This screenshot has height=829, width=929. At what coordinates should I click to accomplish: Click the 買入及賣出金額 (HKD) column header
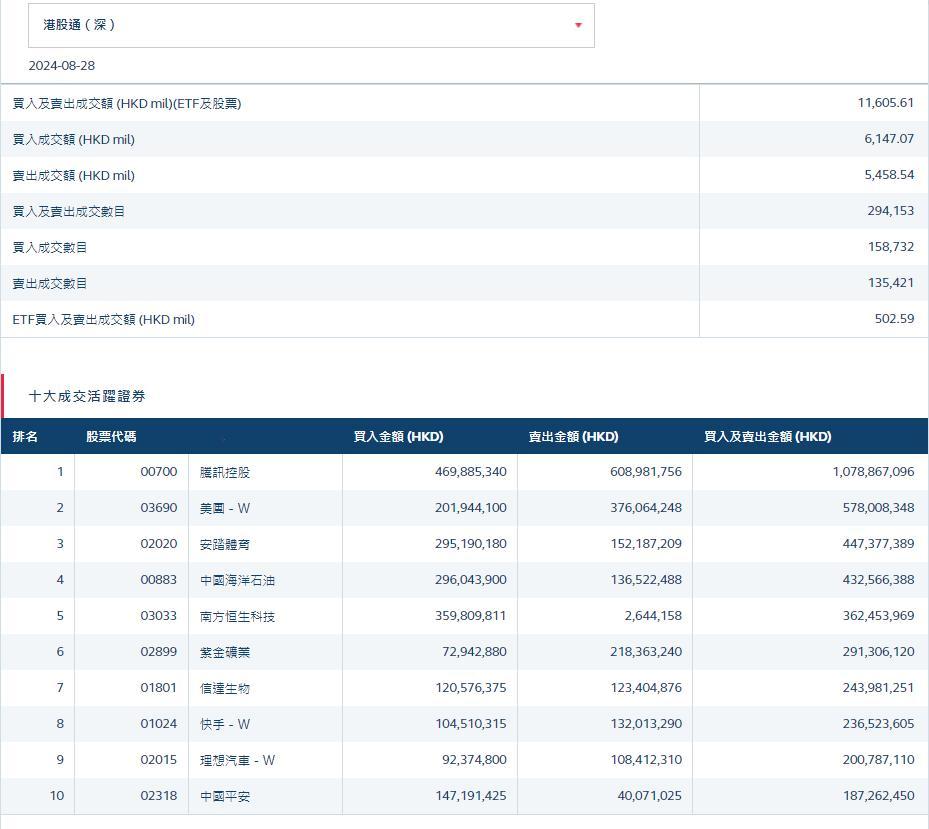pyautogui.click(x=767, y=437)
